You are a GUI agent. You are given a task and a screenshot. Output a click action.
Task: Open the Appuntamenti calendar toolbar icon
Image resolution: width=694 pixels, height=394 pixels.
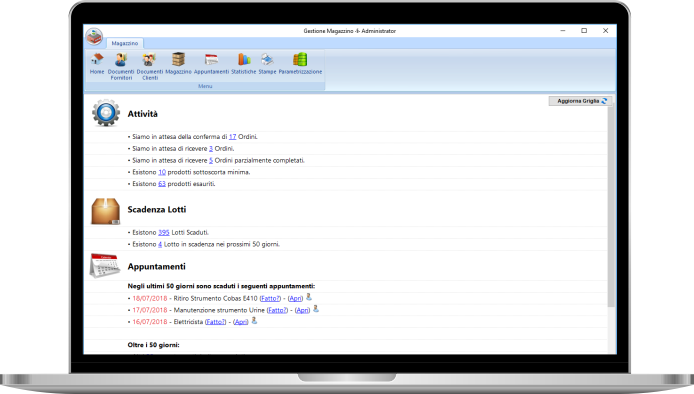[x=211, y=63]
